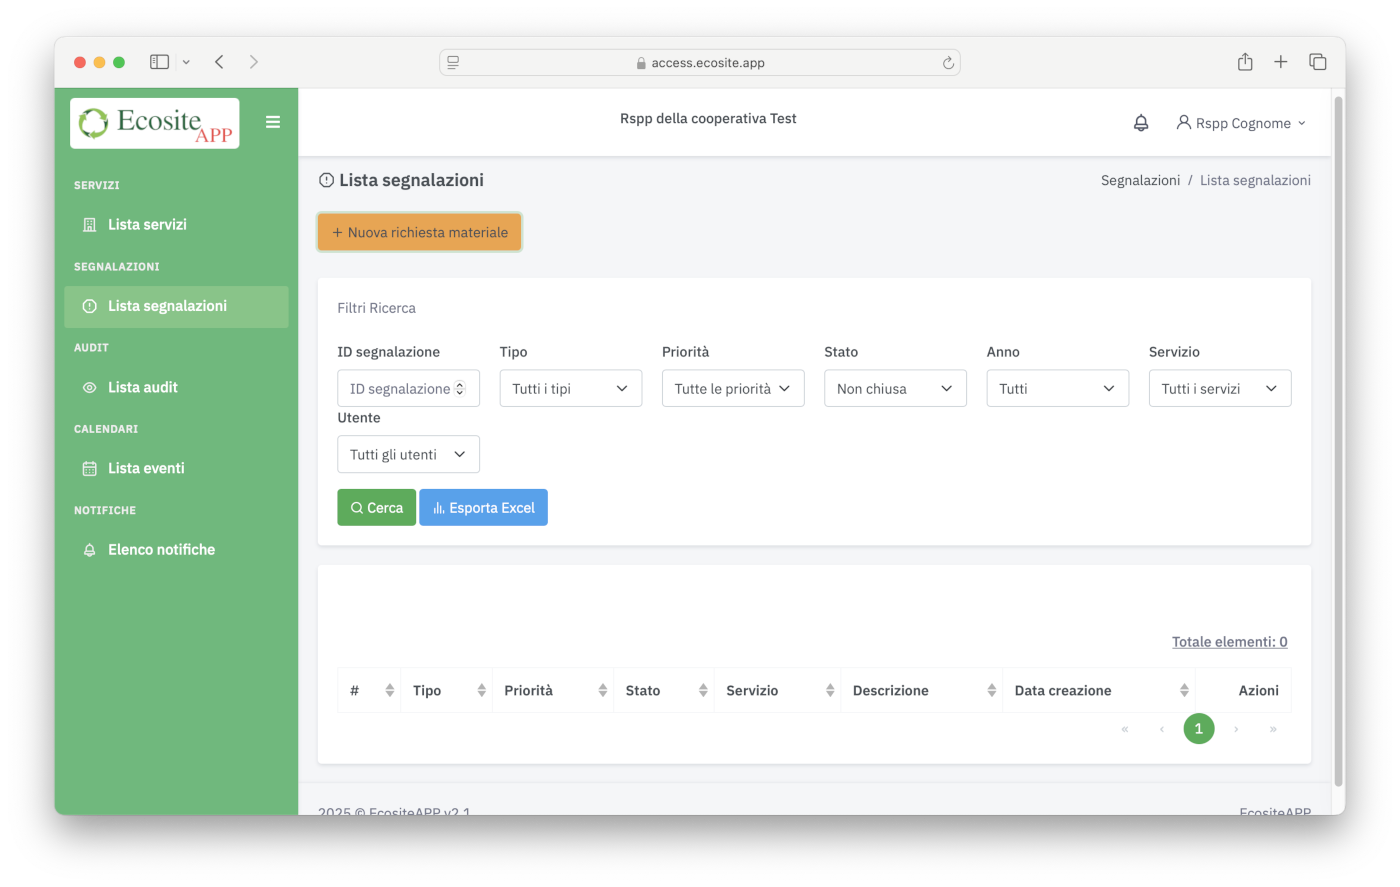This screenshot has height=887, width=1400.
Task: Open the Stato dropdown showing Non chiusa
Action: click(x=895, y=389)
